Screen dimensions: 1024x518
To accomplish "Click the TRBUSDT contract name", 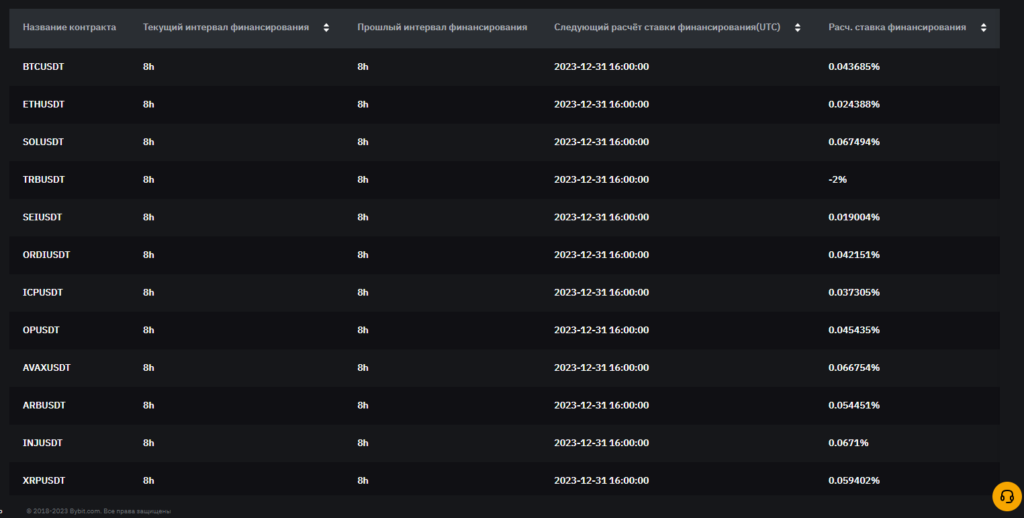I will point(43,179).
